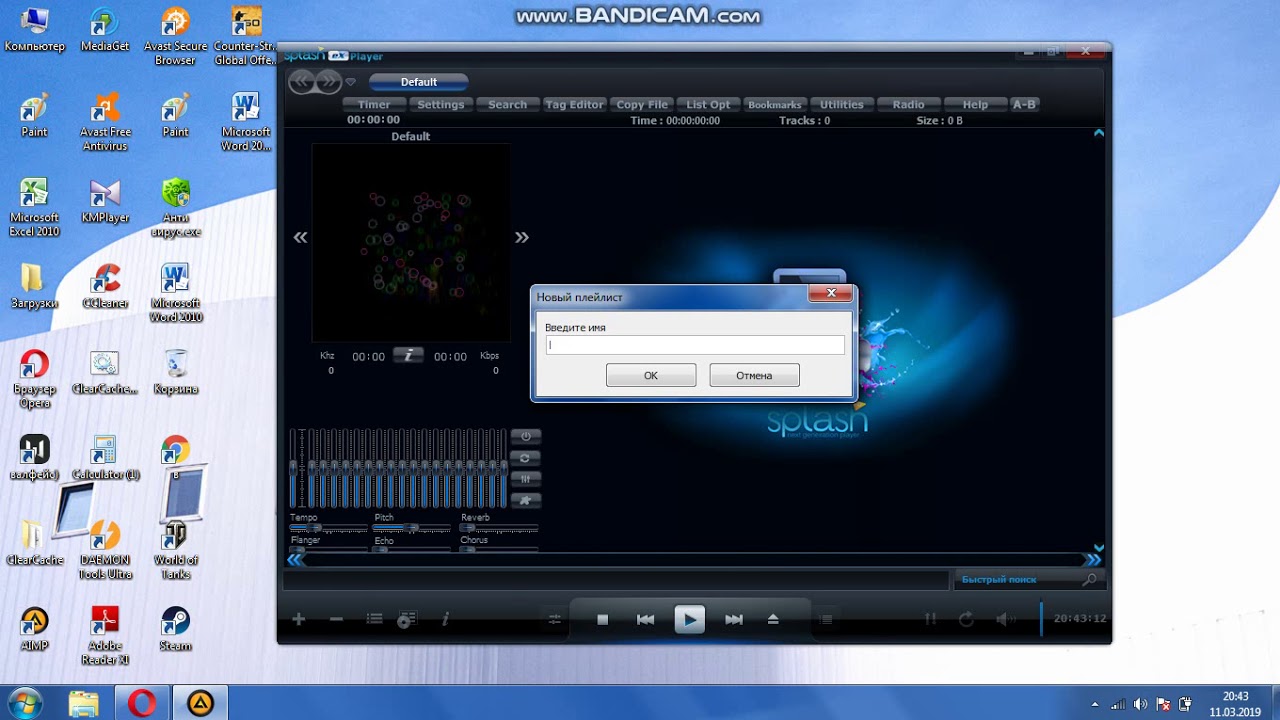
Task: Reset equalizer with the refresh icon
Action: [525, 458]
